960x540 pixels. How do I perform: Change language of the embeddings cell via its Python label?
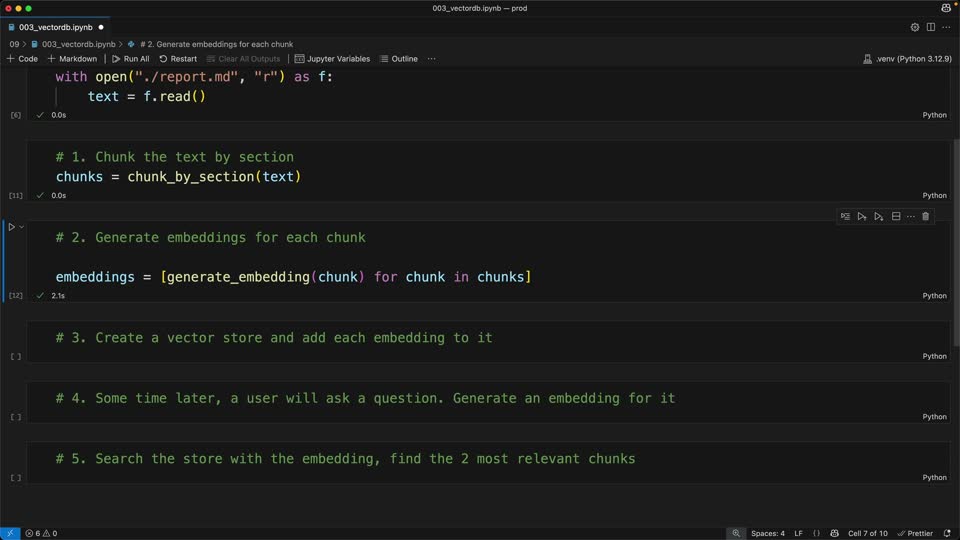934,296
